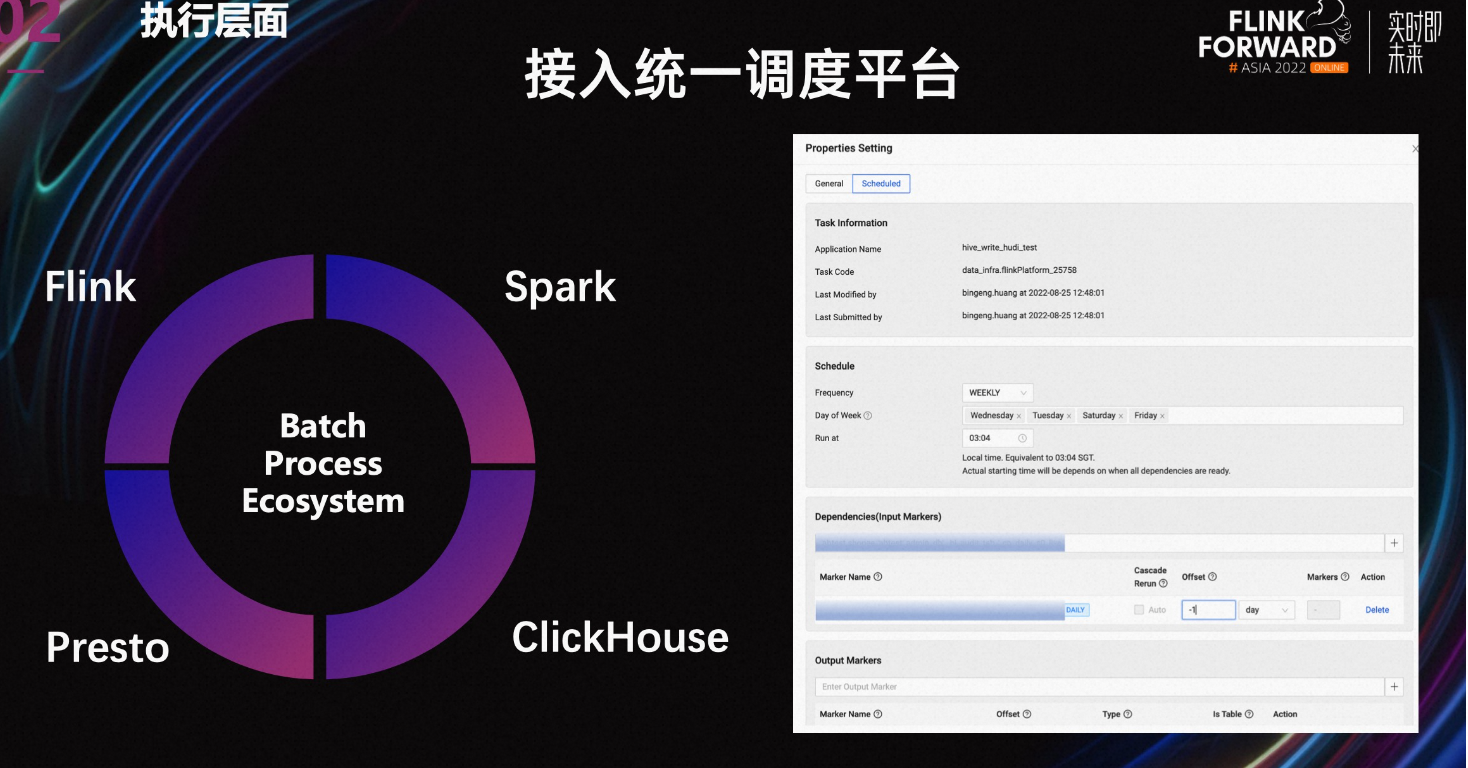Click the Output Markers heading

pos(848,661)
